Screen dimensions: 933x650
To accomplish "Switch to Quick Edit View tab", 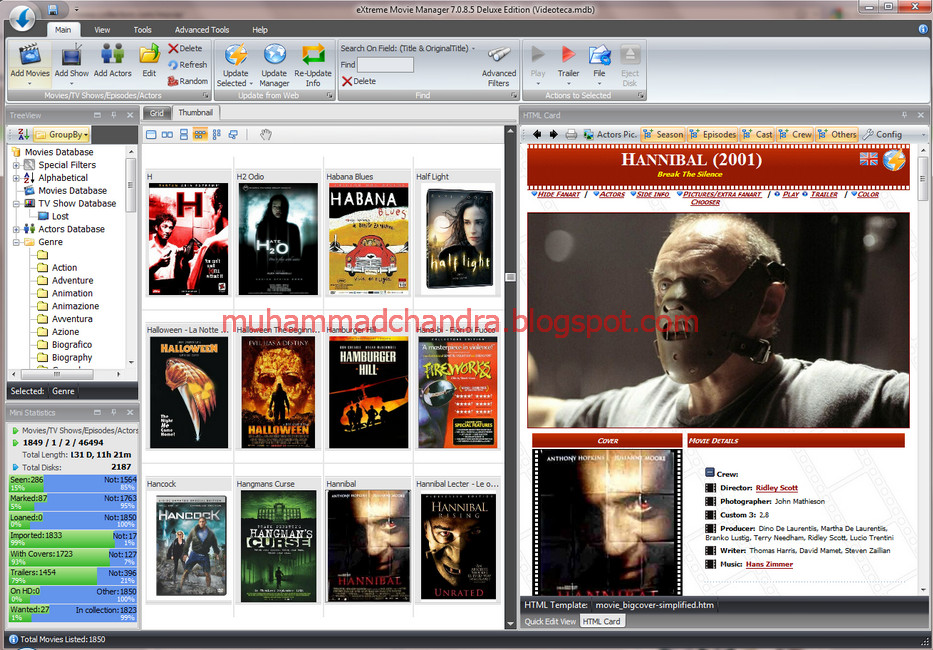I will 550,621.
